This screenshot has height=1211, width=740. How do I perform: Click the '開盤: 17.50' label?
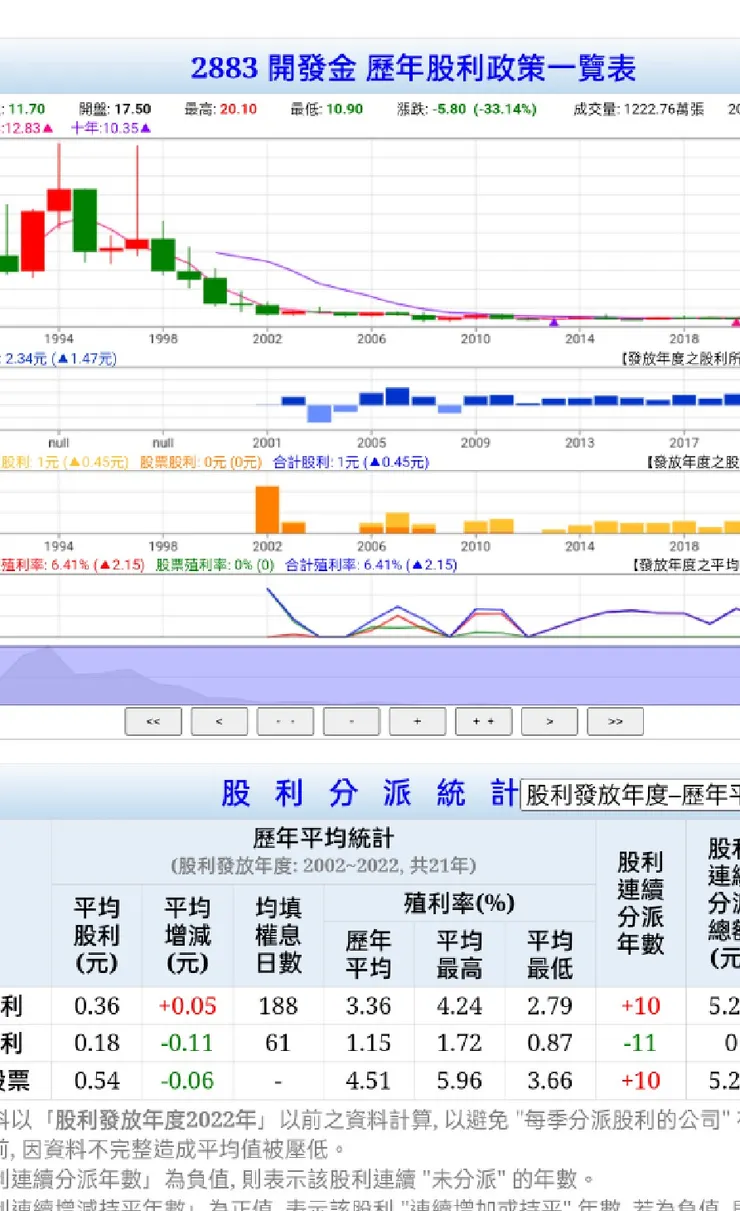pos(116,109)
